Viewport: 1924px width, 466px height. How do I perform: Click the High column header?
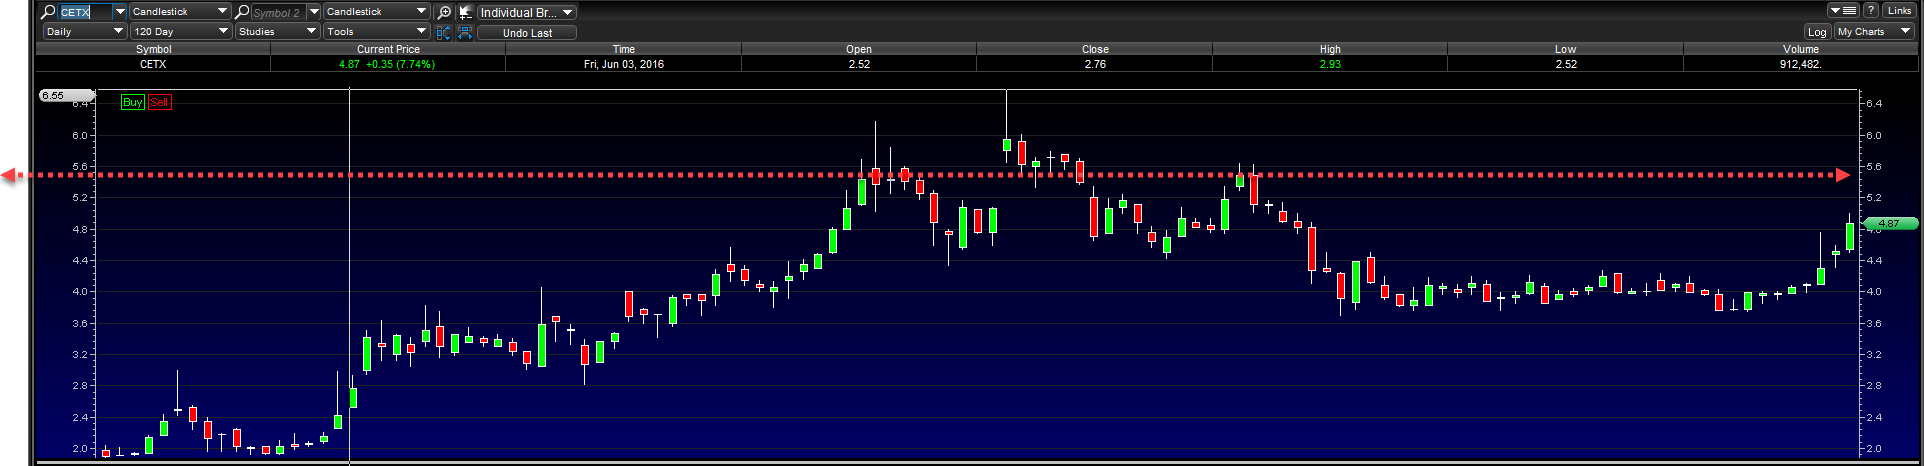[1330, 49]
